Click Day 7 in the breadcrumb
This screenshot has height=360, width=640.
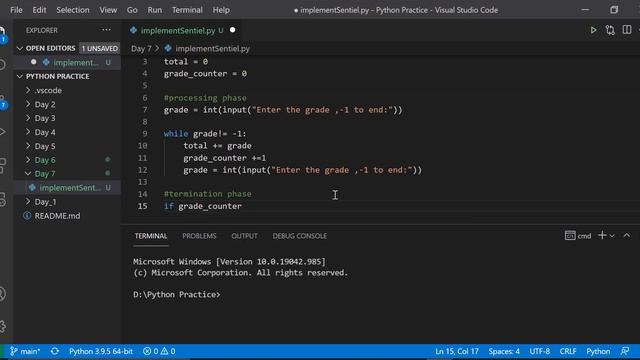click(141, 49)
